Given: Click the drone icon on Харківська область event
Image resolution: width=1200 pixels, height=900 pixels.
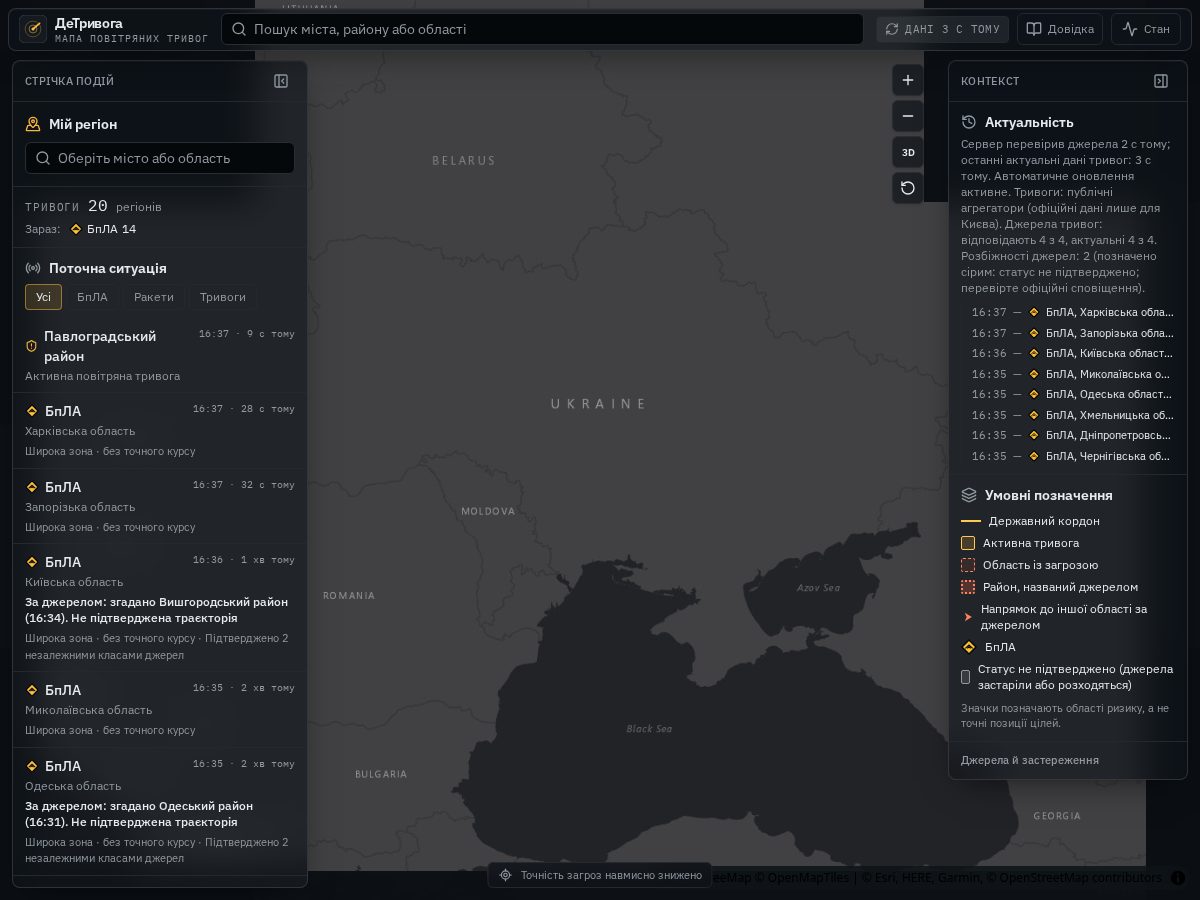Looking at the screenshot, I should tap(32, 411).
